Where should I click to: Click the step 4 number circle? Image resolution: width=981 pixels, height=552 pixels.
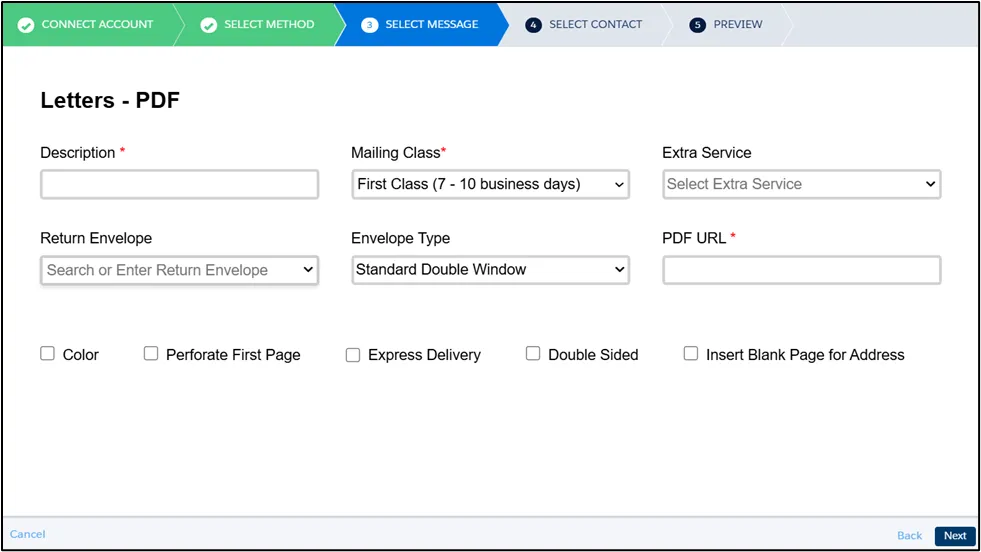tap(533, 25)
